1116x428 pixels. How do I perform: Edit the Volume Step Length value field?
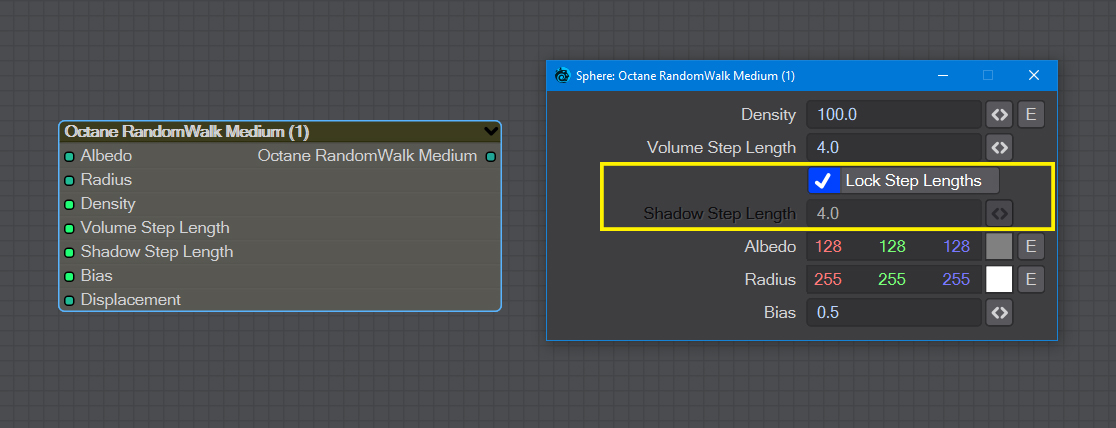click(x=894, y=148)
